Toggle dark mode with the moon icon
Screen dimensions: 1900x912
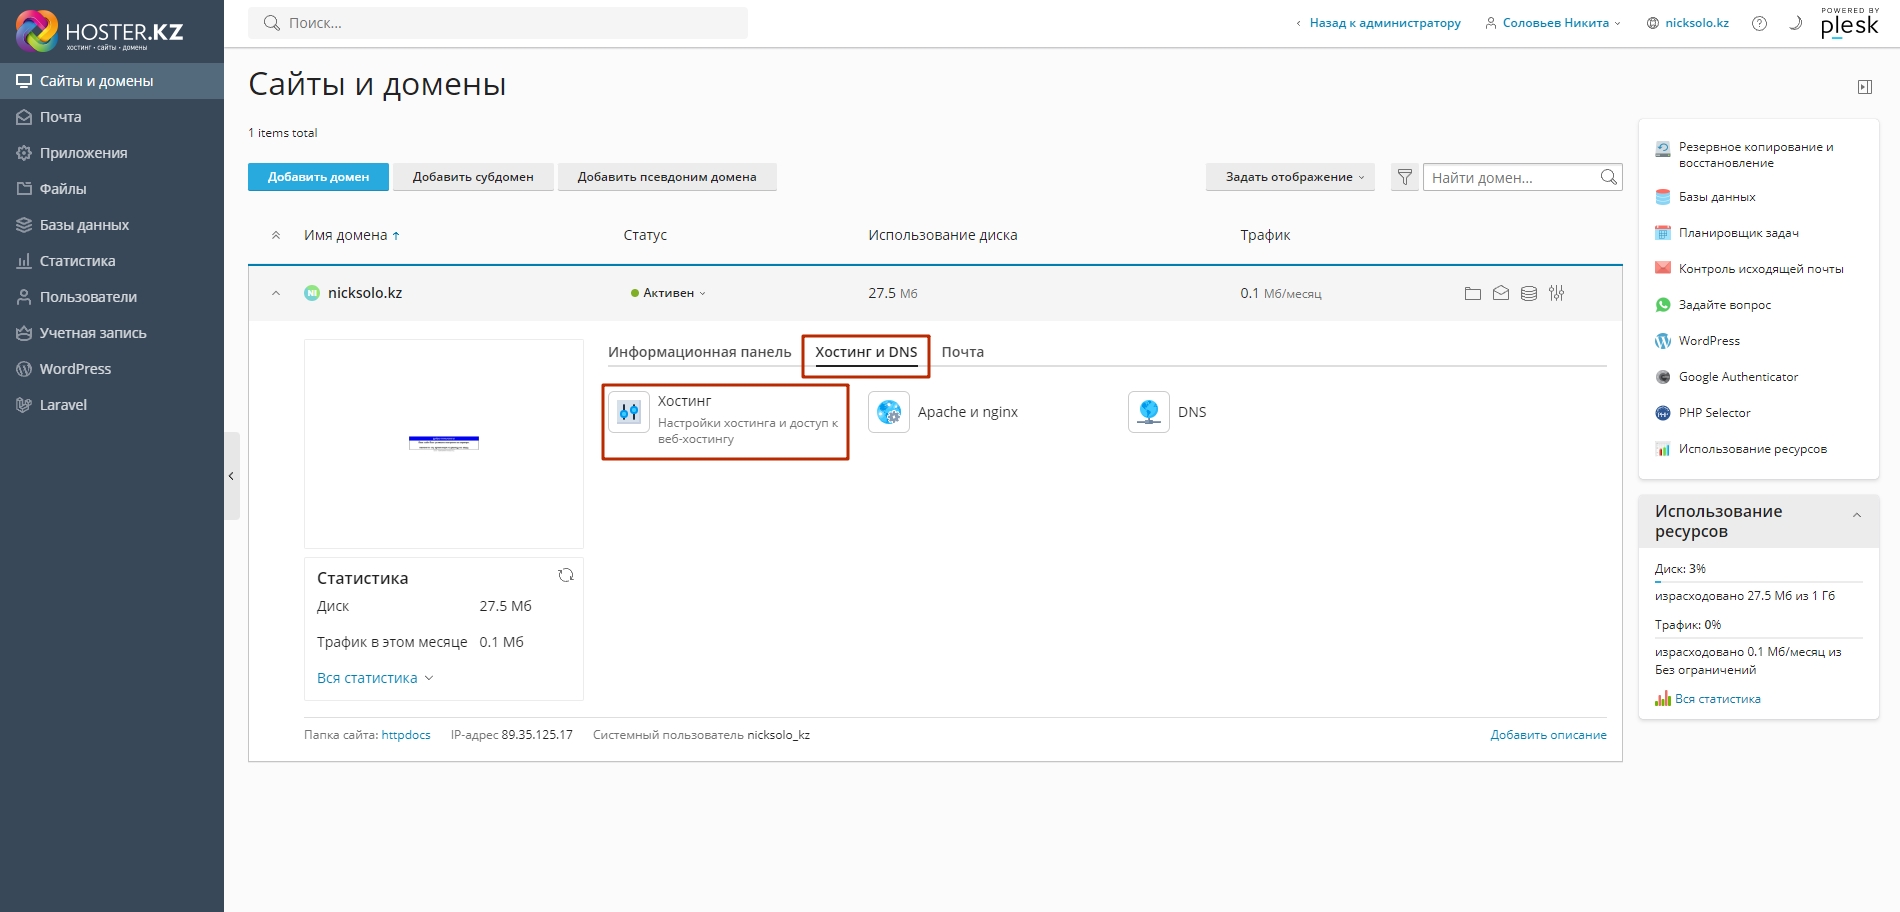click(x=1795, y=23)
